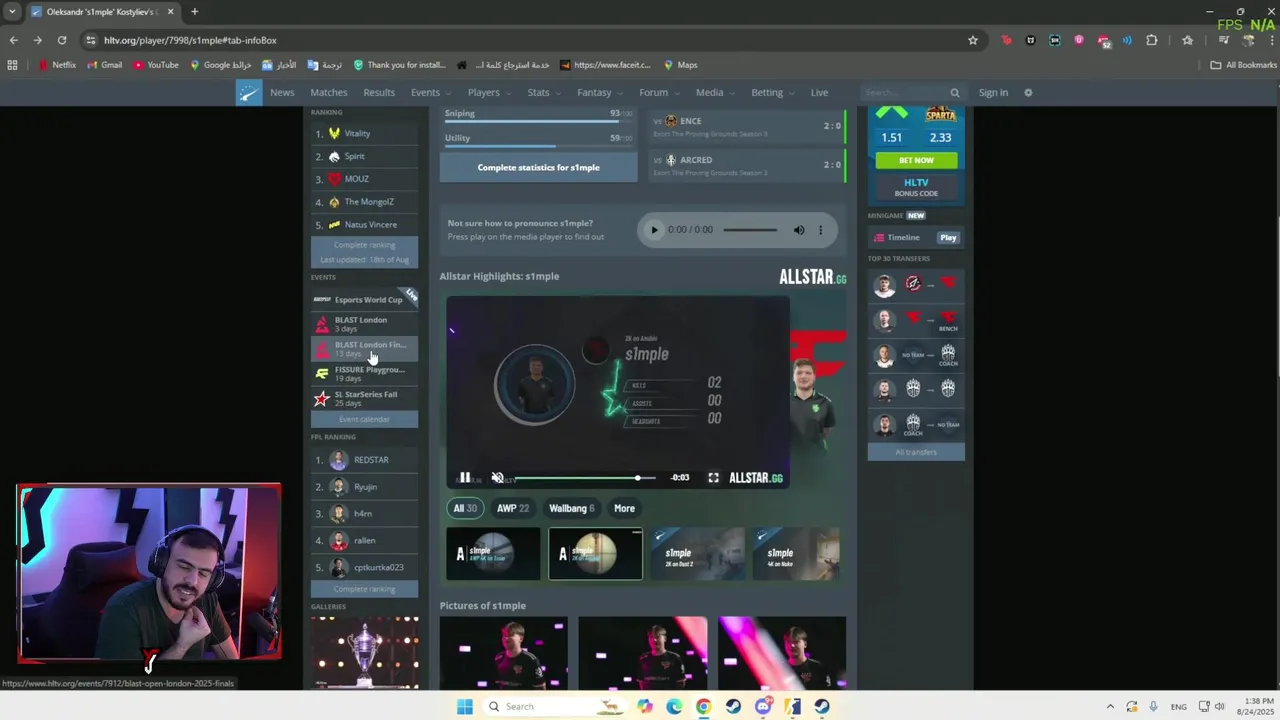Show hidden system tray icons
The image size is (1280, 720).
coord(1110,707)
